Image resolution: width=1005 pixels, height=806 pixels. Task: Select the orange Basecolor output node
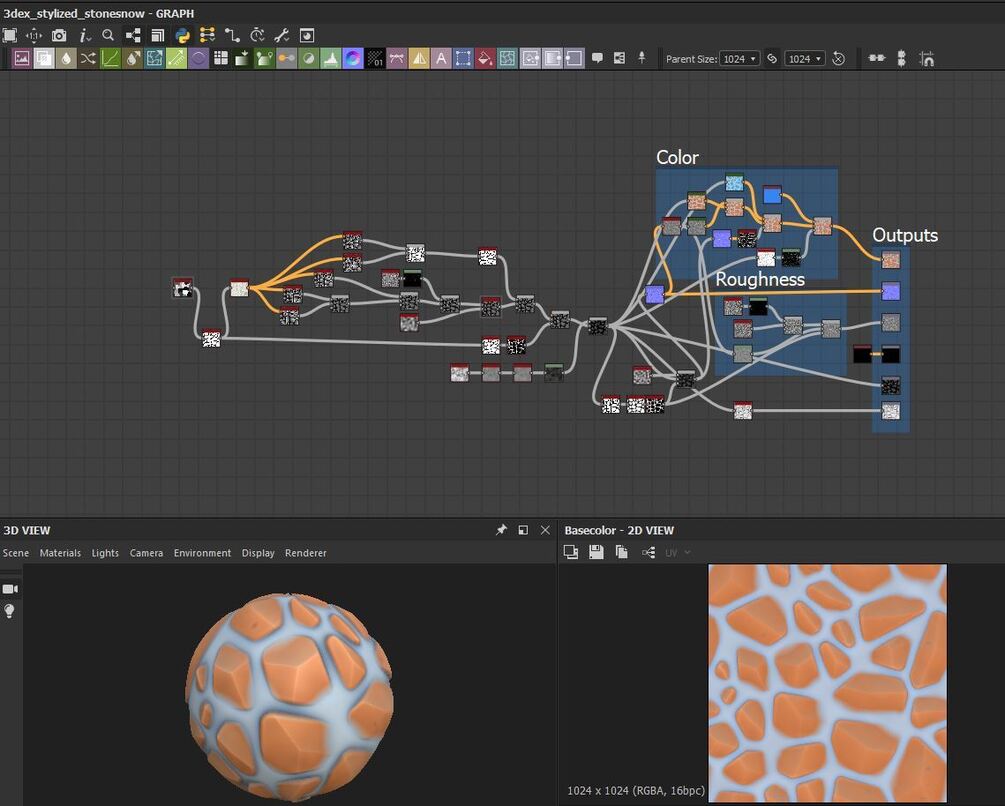click(x=890, y=260)
